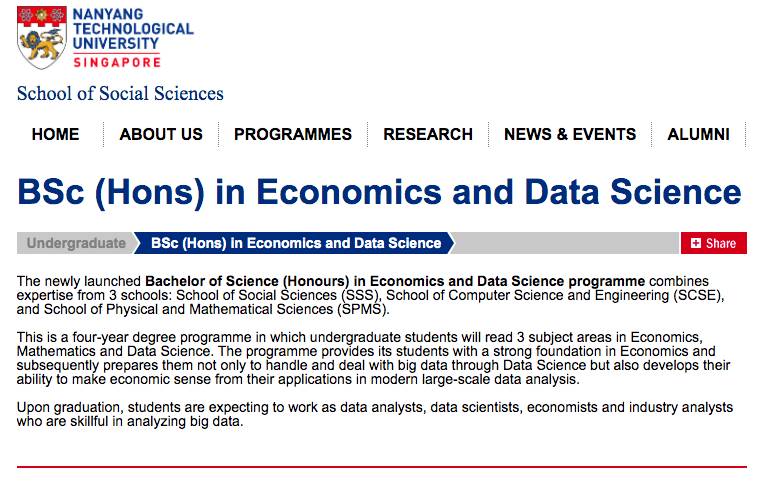Viewport: 759px width, 481px height.
Task: Open the RESEARCH menu item
Action: click(428, 134)
